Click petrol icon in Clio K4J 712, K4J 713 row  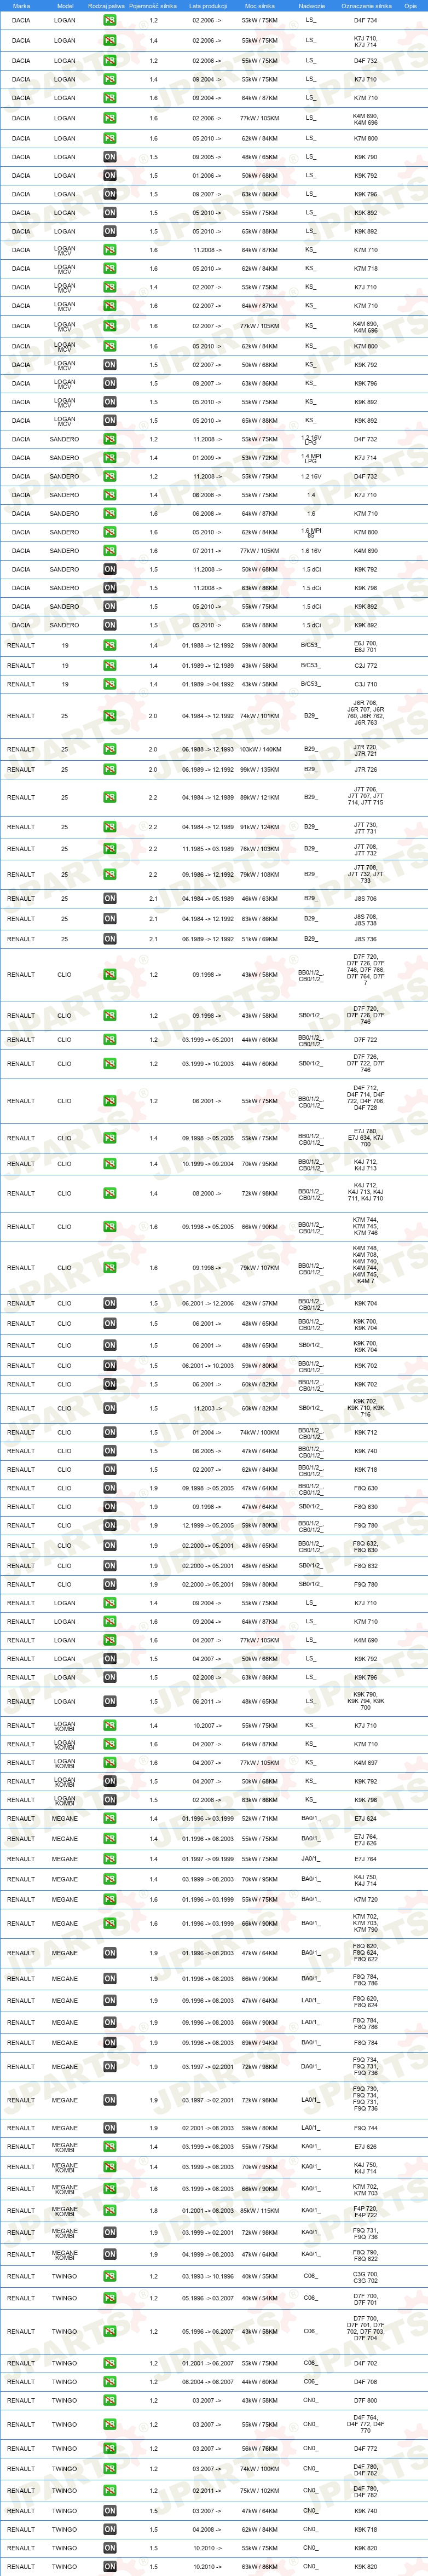coord(110,1164)
